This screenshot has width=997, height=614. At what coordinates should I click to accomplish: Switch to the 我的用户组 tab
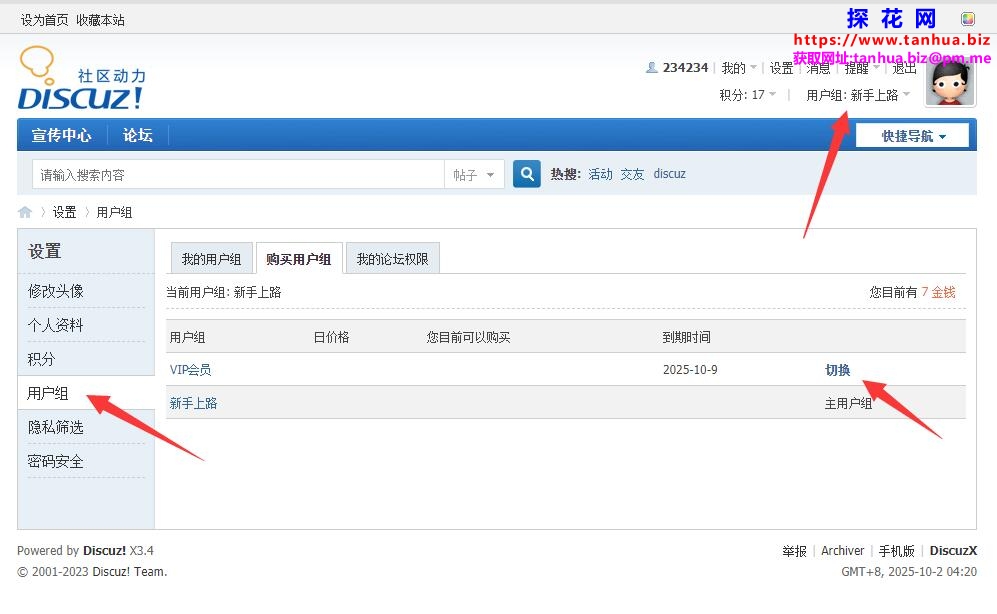(x=211, y=259)
